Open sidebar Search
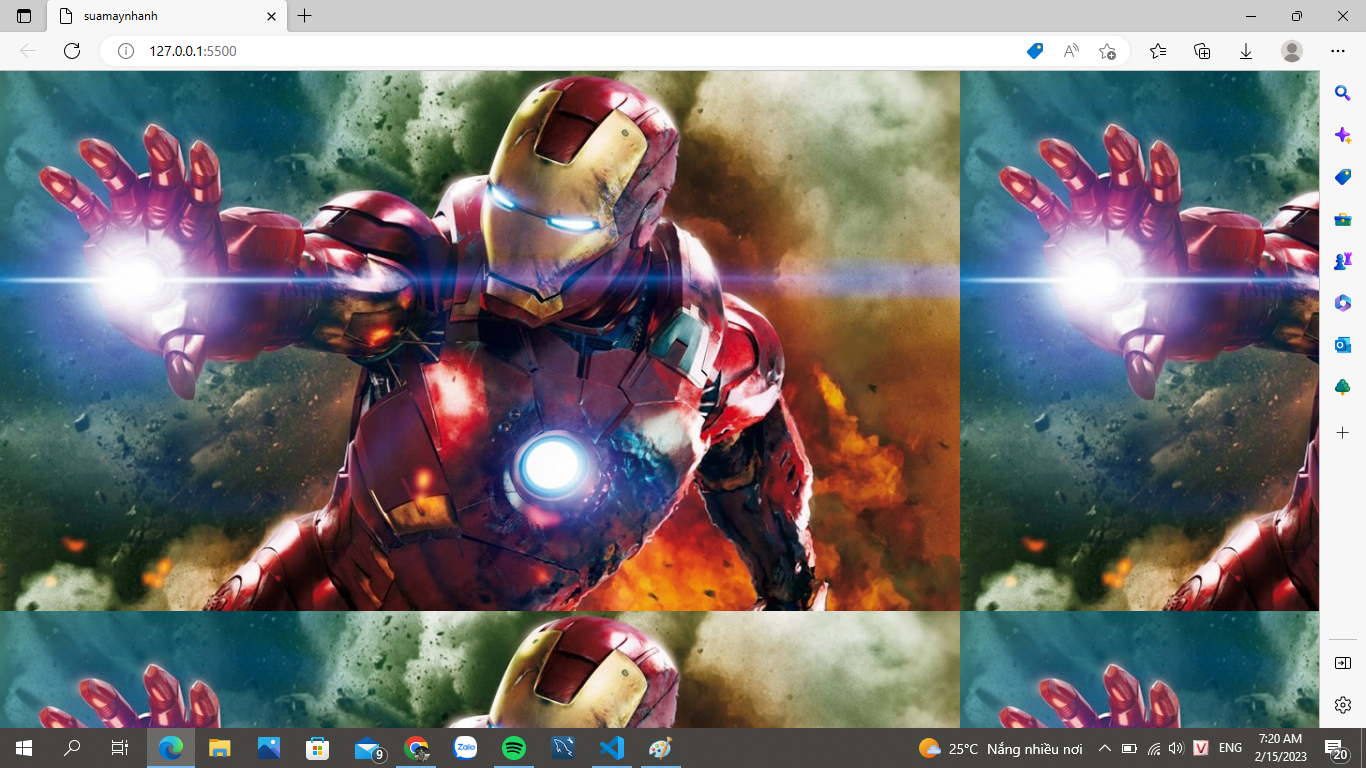1366x768 pixels. (x=1343, y=93)
